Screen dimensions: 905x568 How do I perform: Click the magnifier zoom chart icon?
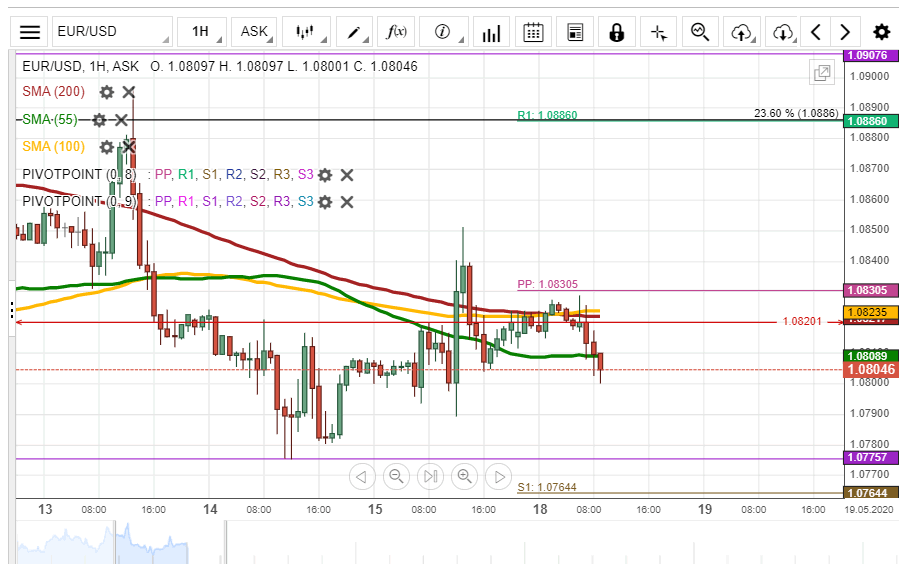pyautogui.click(x=700, y=32)
